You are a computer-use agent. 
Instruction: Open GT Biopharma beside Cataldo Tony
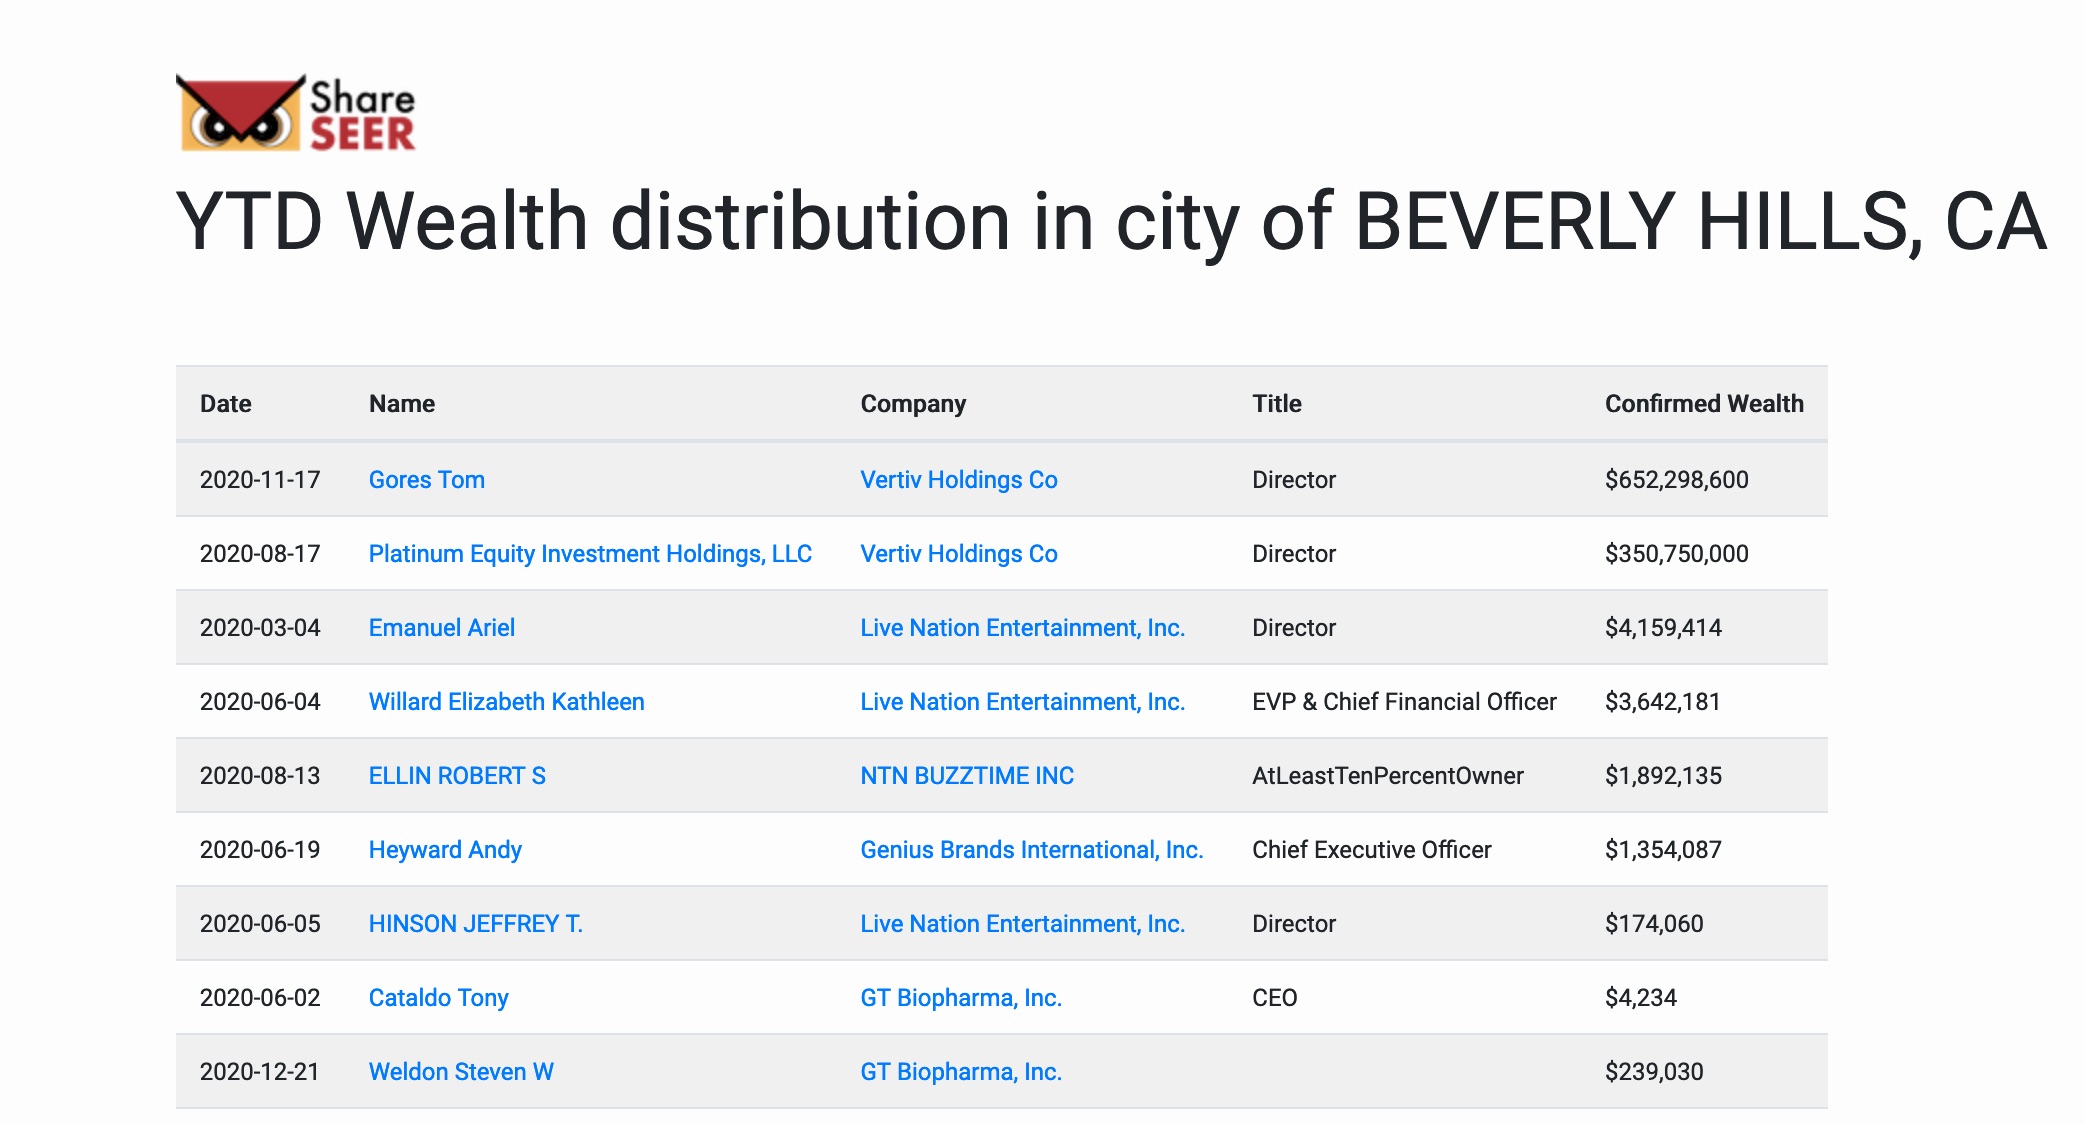point(961,997)
